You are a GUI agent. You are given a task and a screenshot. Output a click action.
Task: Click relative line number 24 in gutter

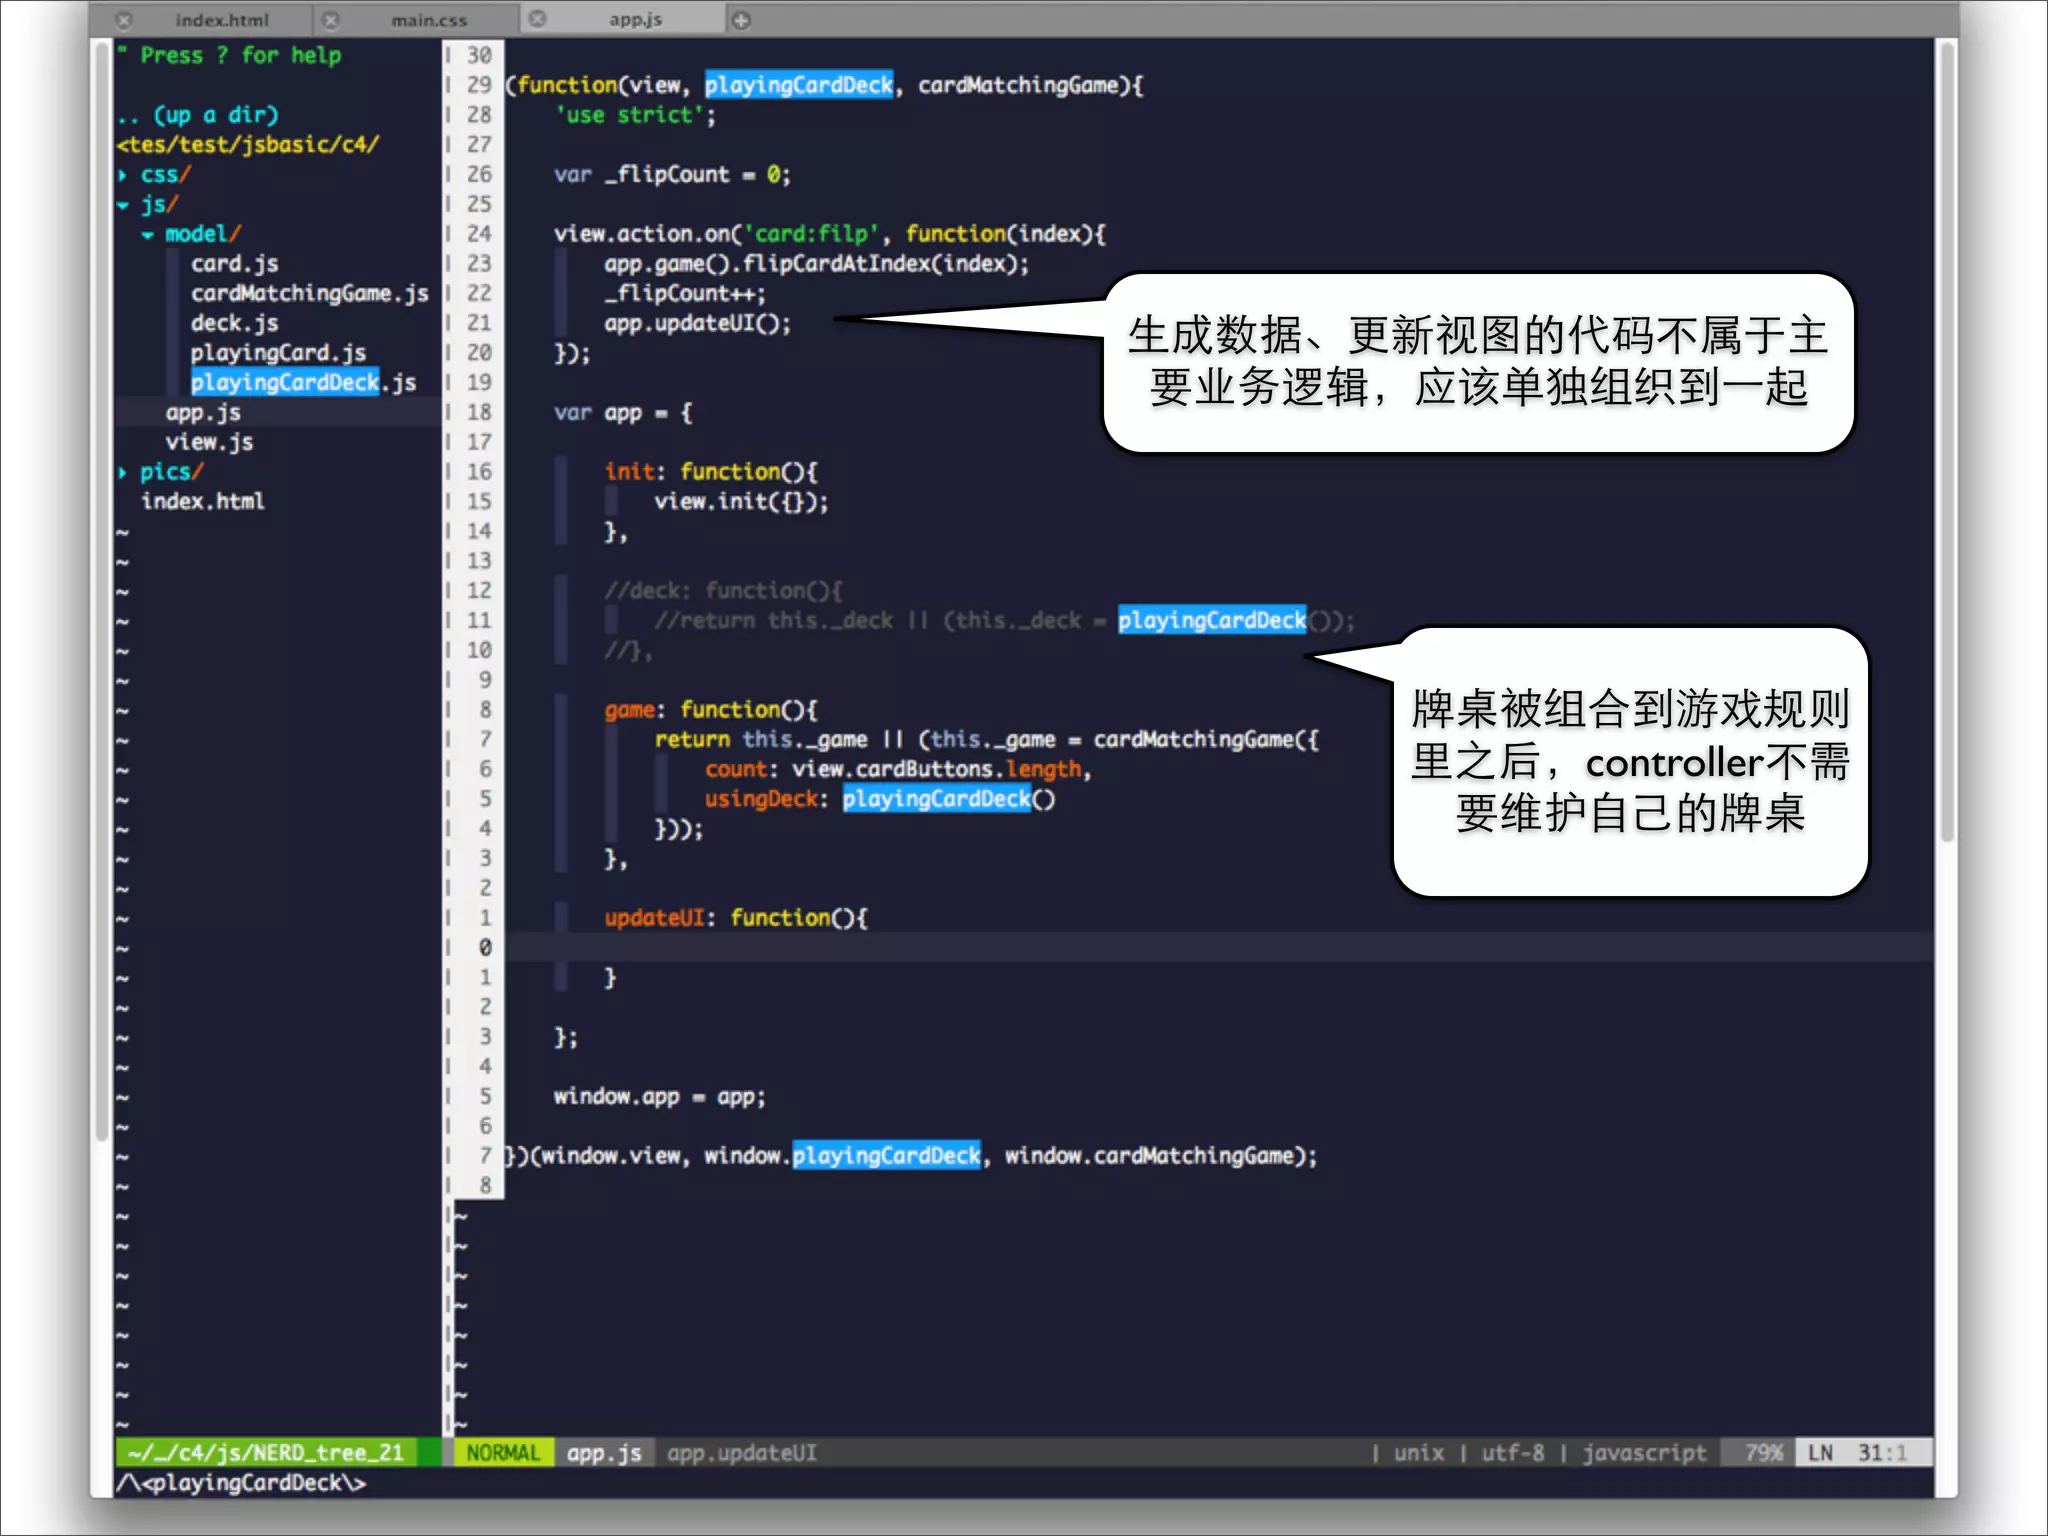(479, 234)
